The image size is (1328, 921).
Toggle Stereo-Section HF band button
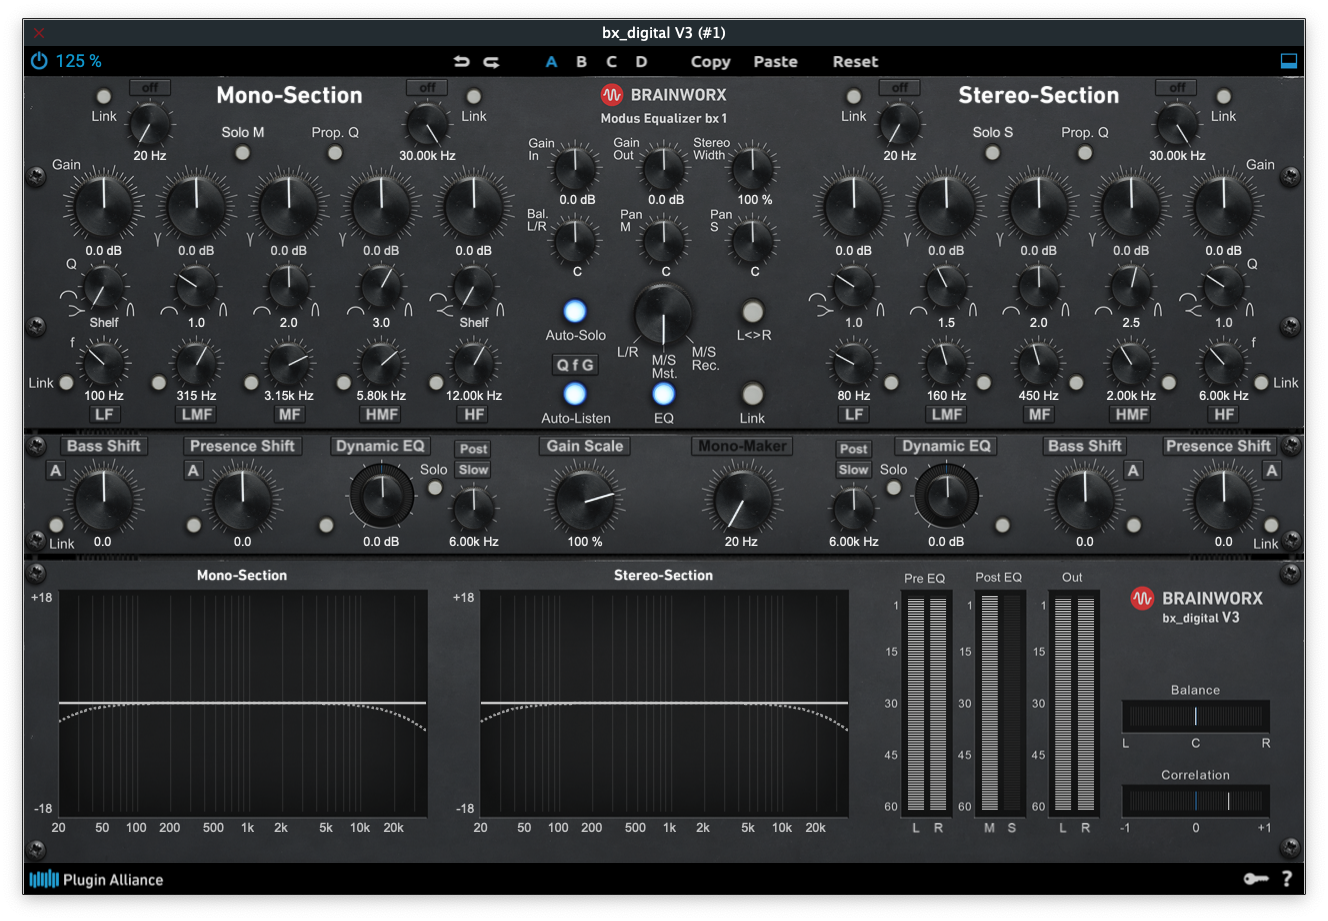click(1223, 414)
